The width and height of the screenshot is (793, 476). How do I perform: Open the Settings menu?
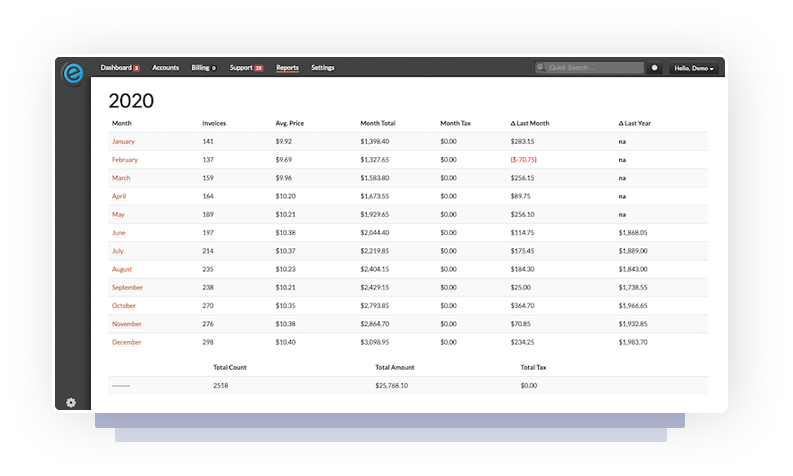323,67
